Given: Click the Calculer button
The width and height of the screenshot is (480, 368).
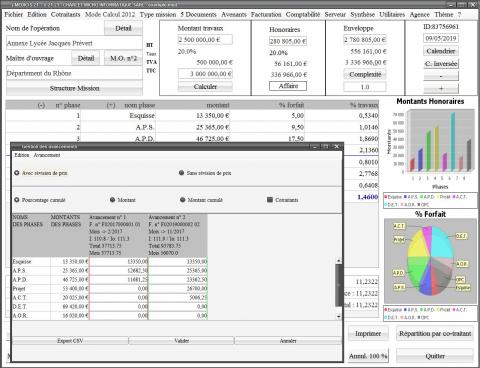Looking at the screenshot, I should pos(205,87).
